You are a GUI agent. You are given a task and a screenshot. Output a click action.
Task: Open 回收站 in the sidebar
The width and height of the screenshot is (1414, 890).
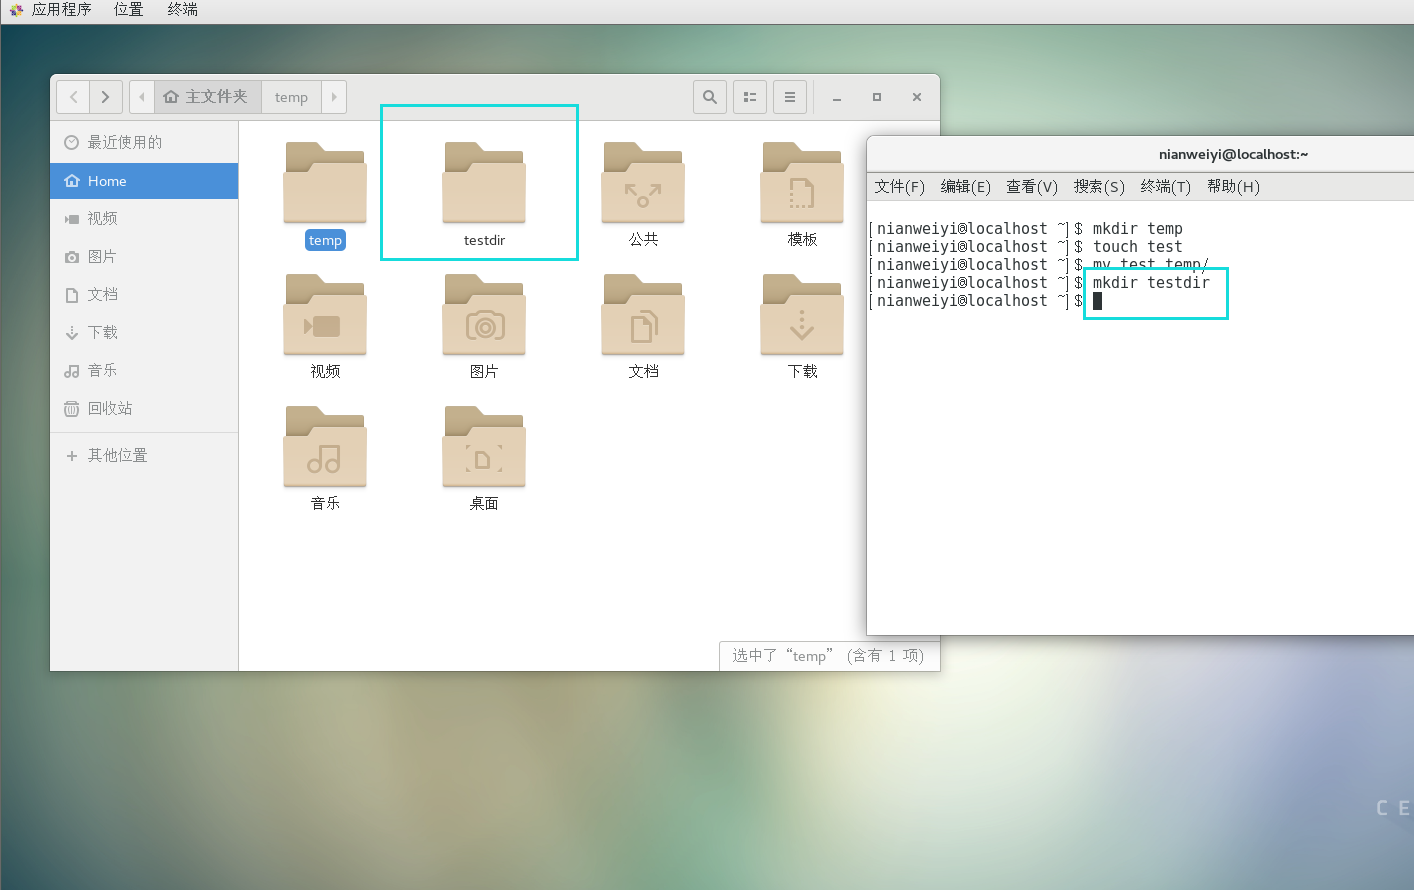pyautogui.click(x=144, y=408)
